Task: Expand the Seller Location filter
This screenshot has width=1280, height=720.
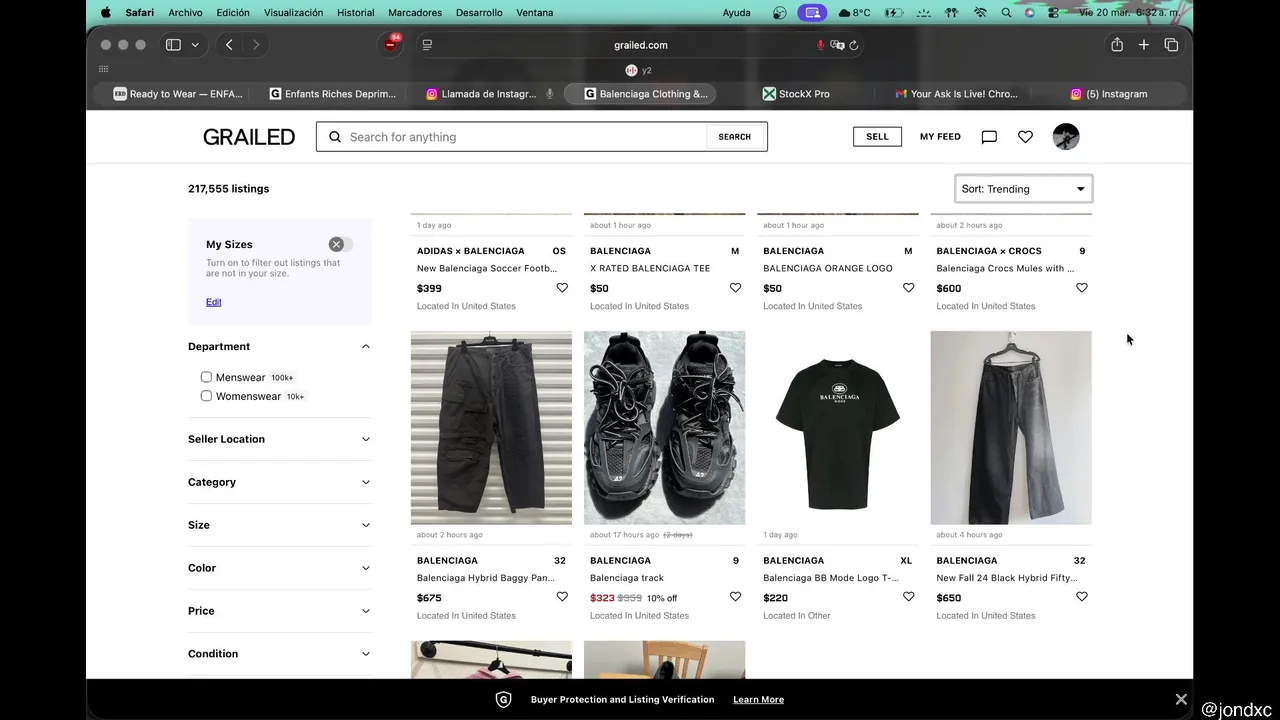Action: (279, 439)
